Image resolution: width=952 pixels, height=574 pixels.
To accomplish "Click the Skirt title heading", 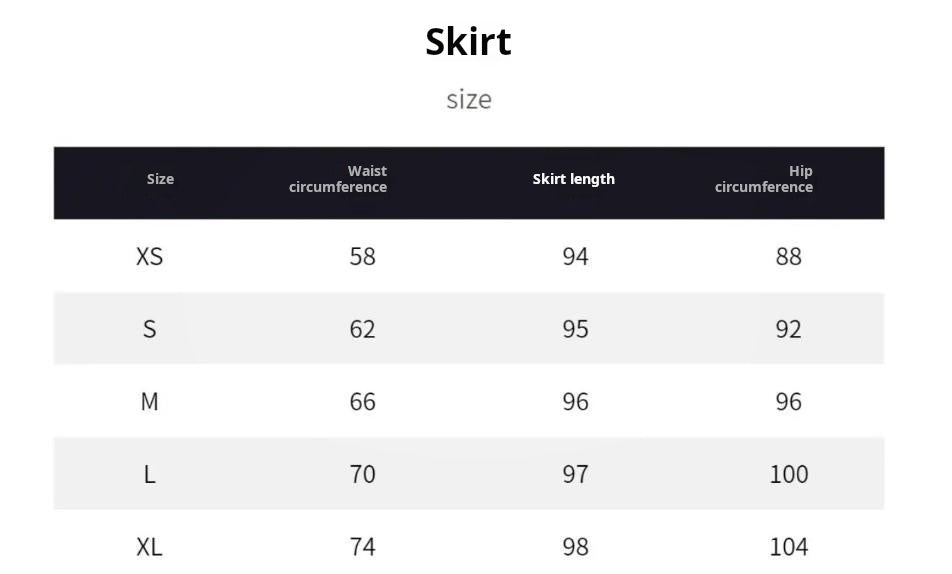I will 468,42.
